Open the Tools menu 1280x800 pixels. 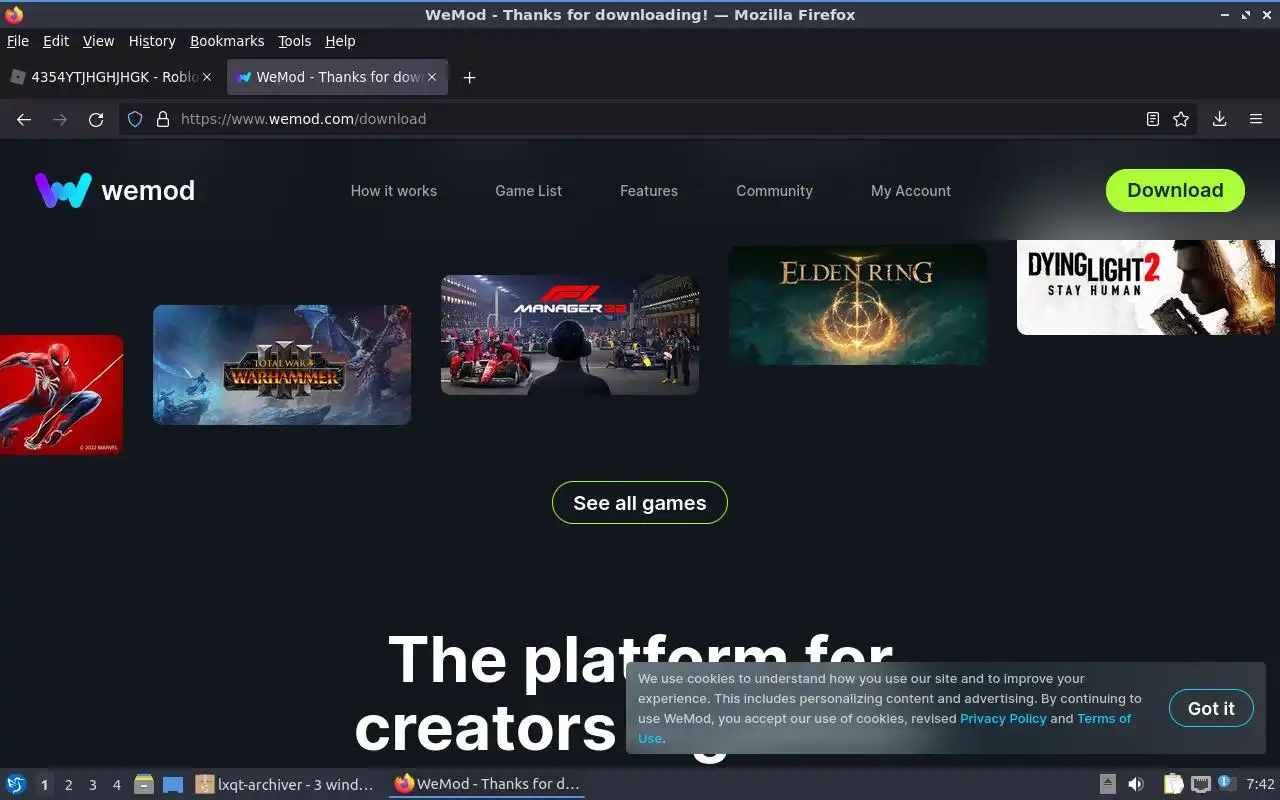(295, 41)
